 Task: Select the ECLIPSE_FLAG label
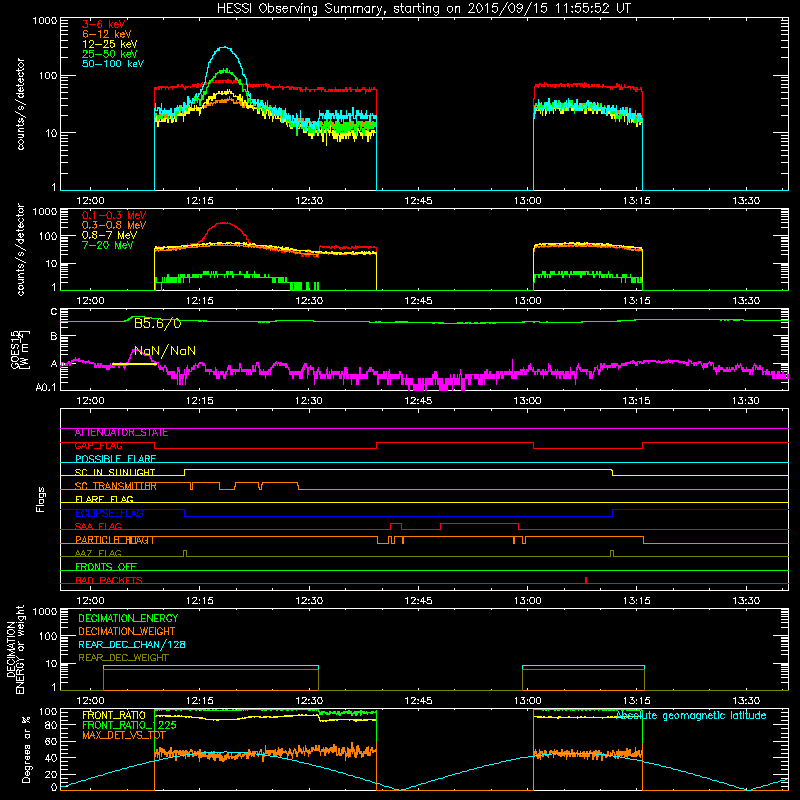[109, 513]
